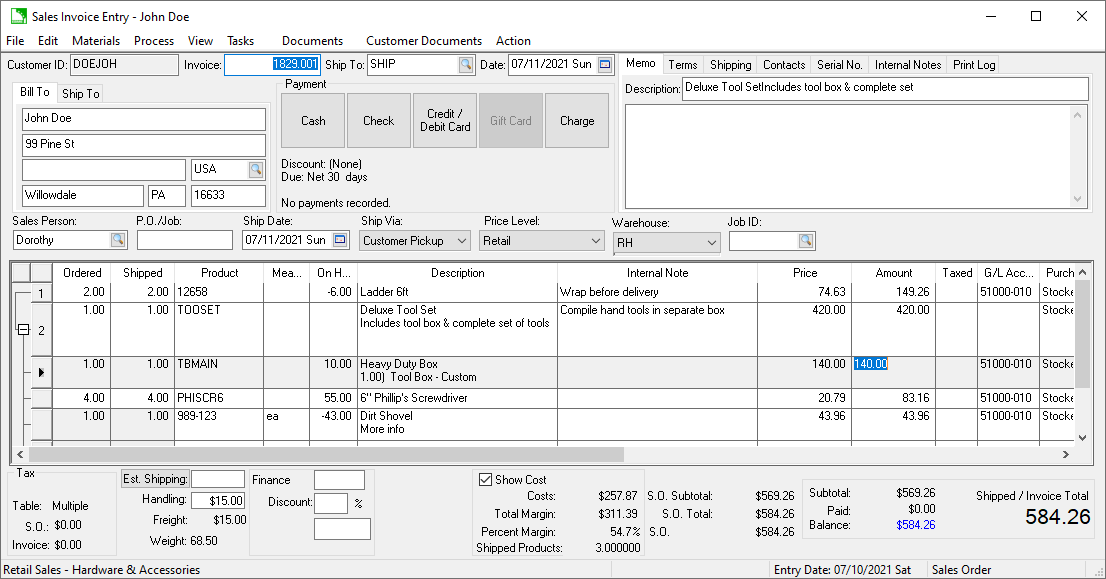Open the Price Level dropdown
The image size is (1106, 579).
[x=595, y=241]
